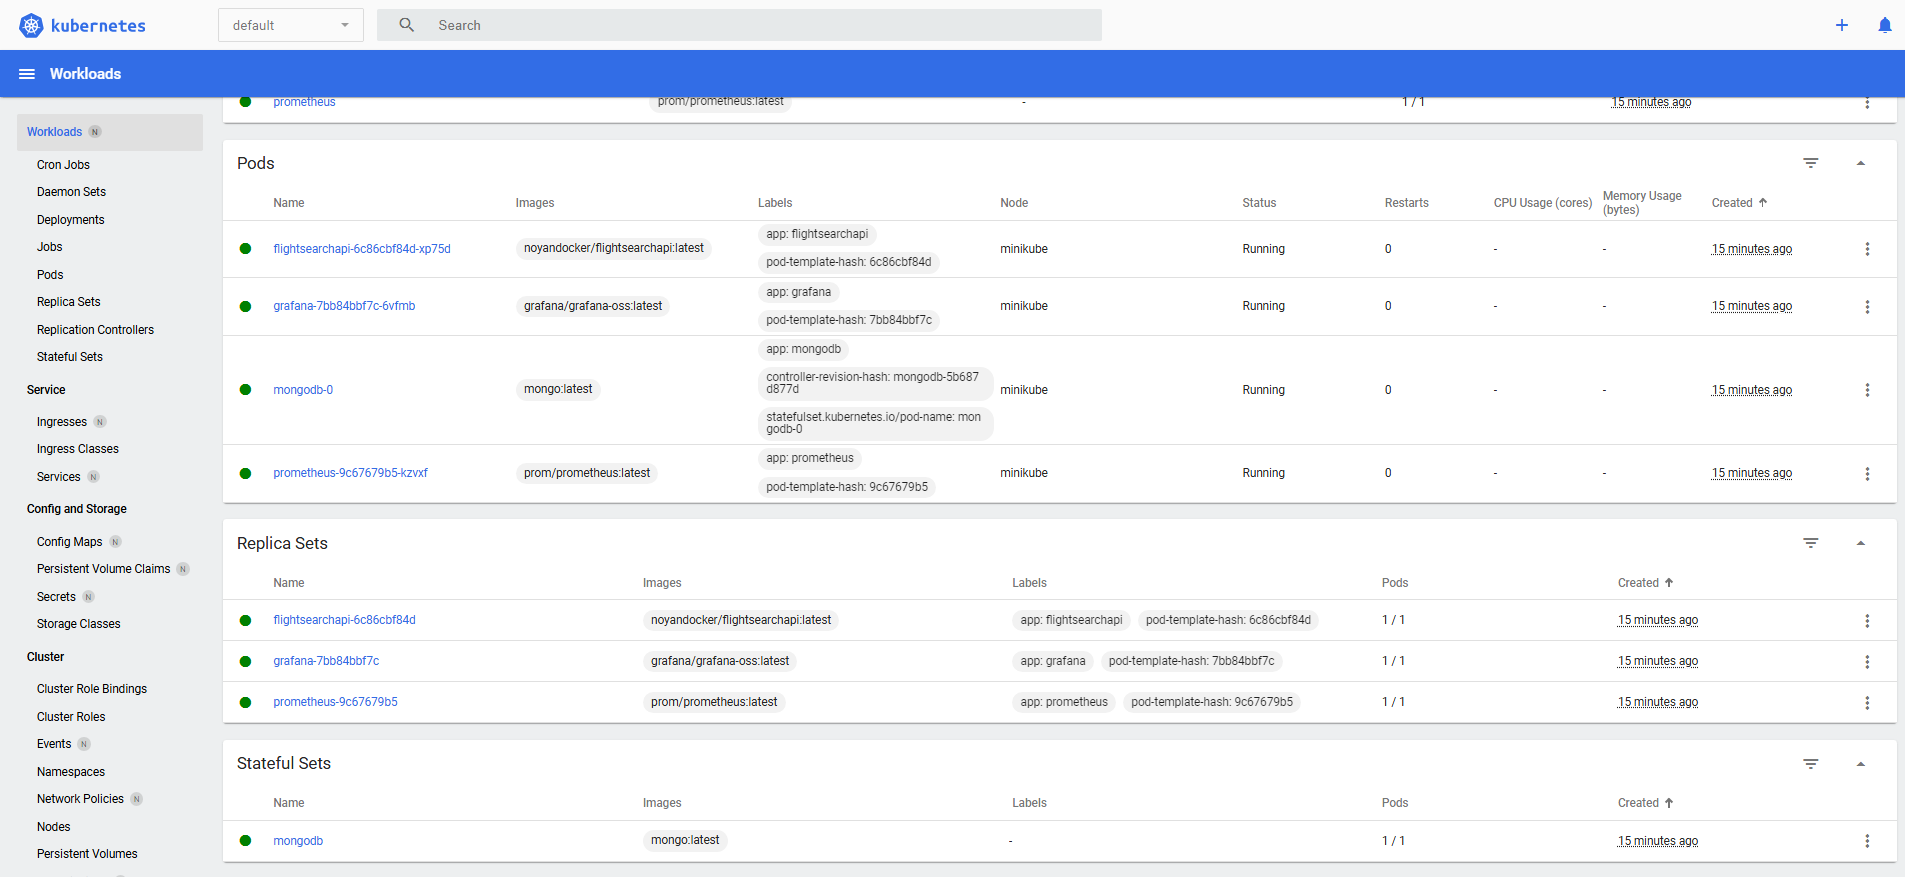Open mongodb stateful set link
Screen dimensions: 1905x877
coord(298,841)
